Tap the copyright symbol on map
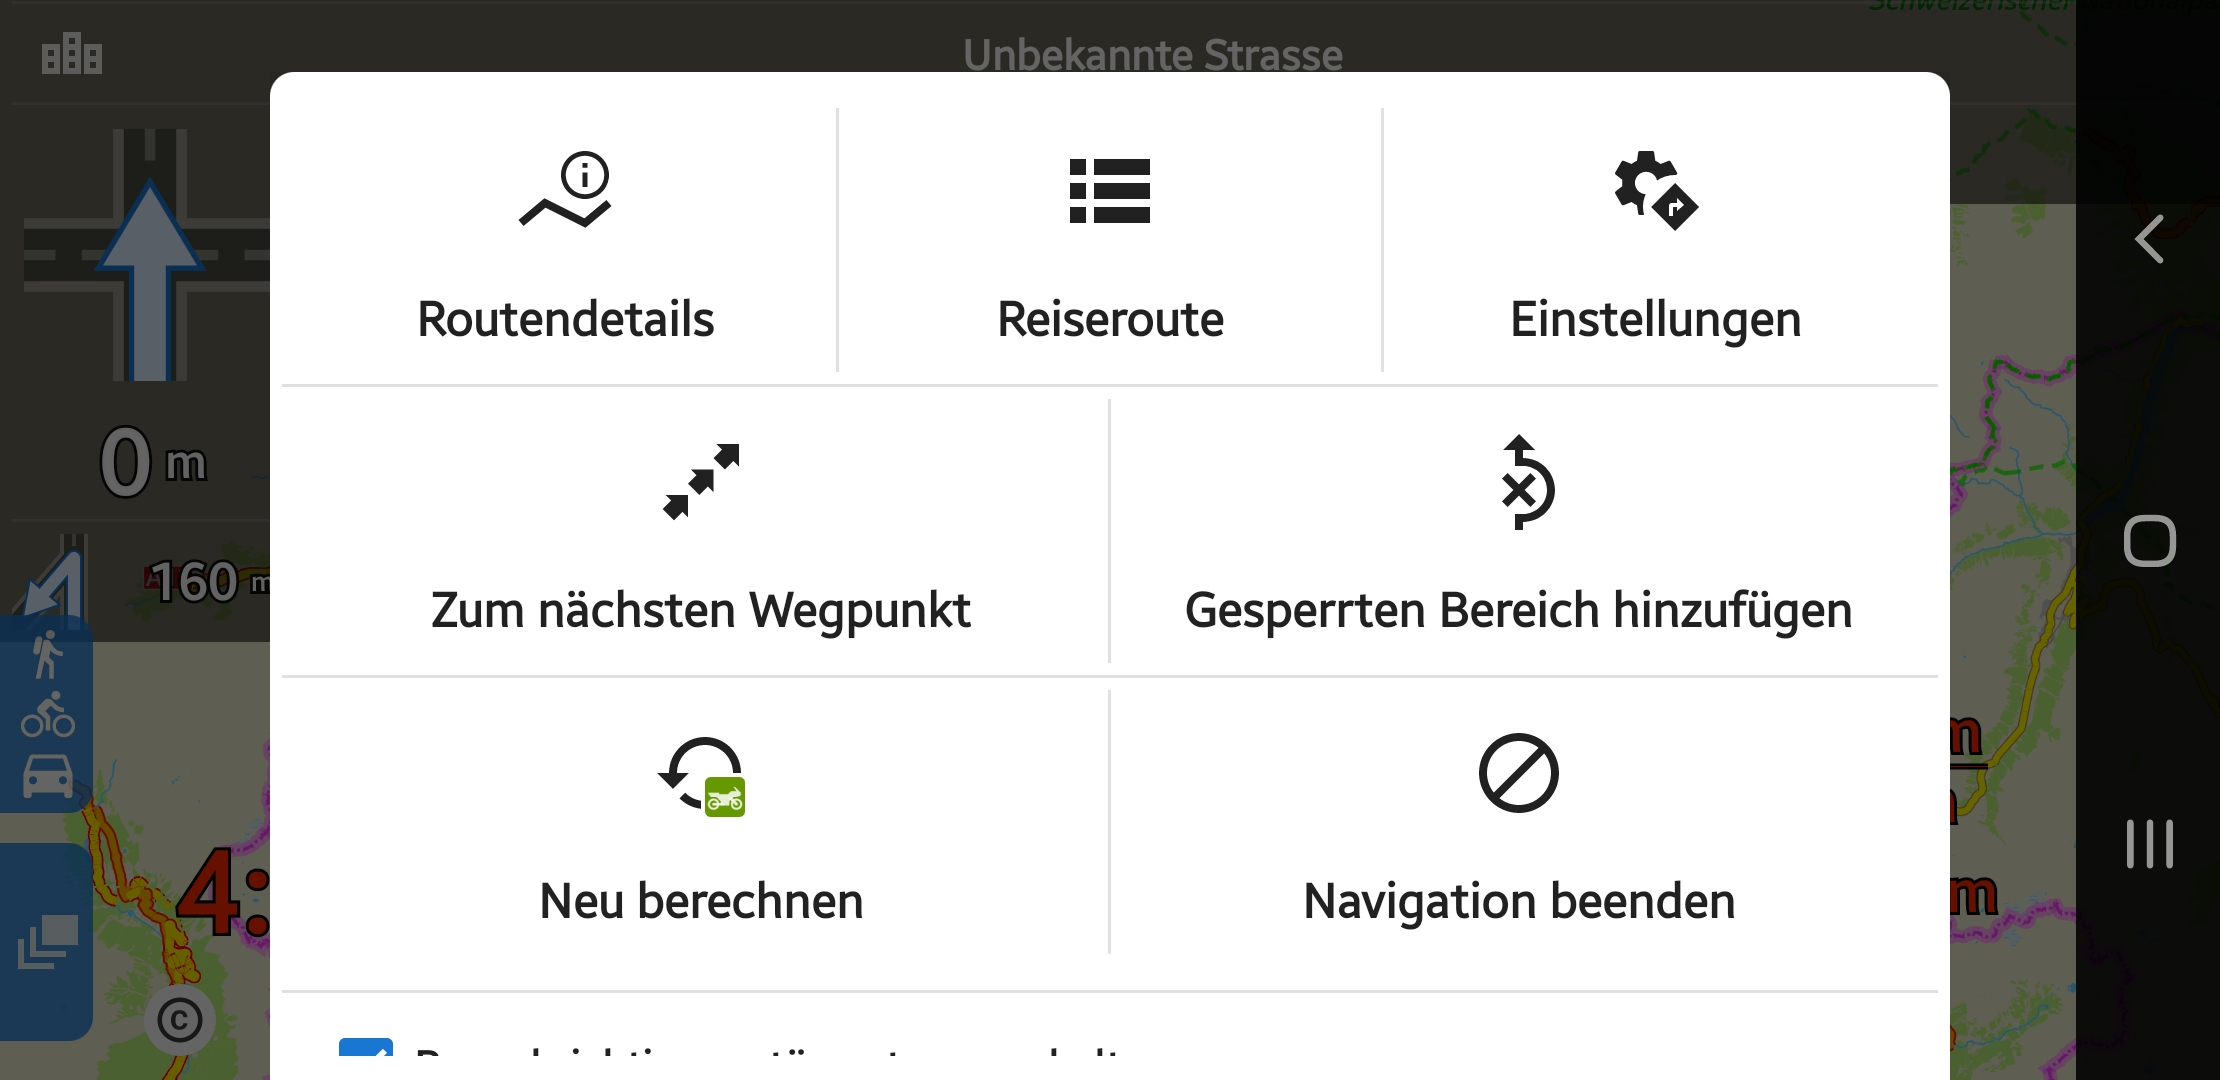This screenshot has height=1080, width=2220. click(180, 1020)
